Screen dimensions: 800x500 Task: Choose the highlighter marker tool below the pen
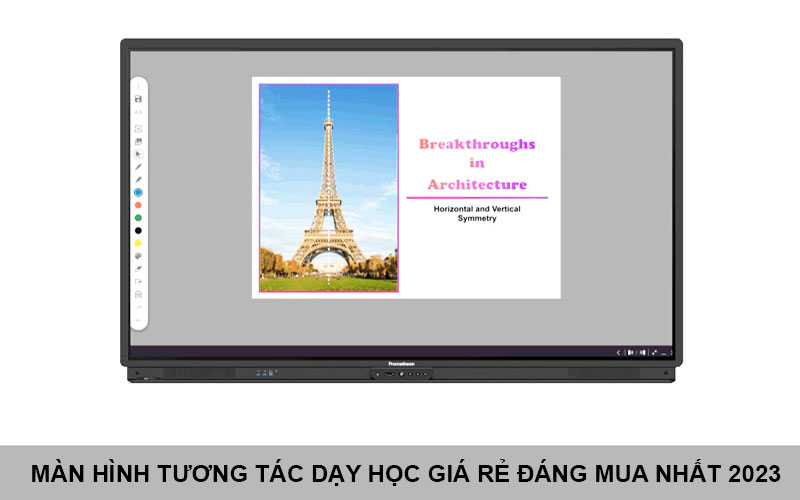[x=138, y=180]
